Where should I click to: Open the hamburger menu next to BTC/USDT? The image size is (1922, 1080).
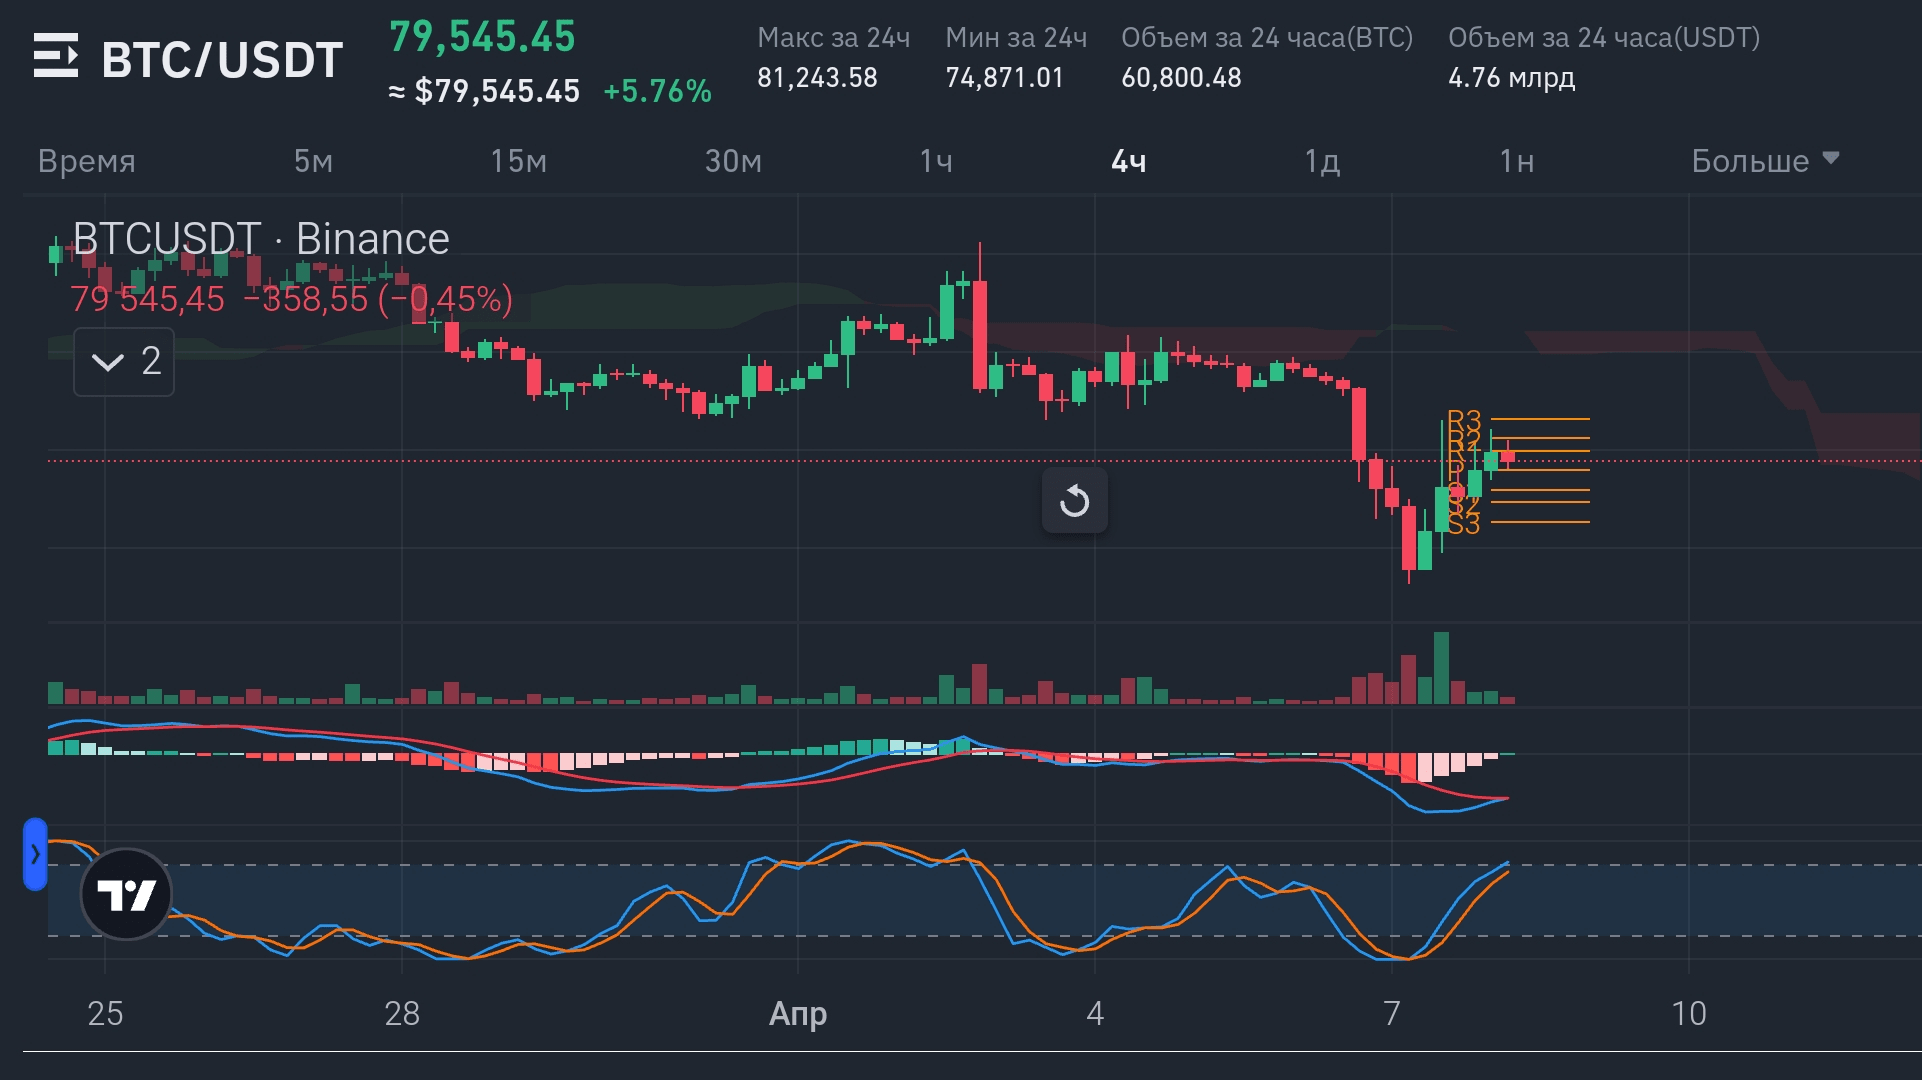[x=55, y=56]
